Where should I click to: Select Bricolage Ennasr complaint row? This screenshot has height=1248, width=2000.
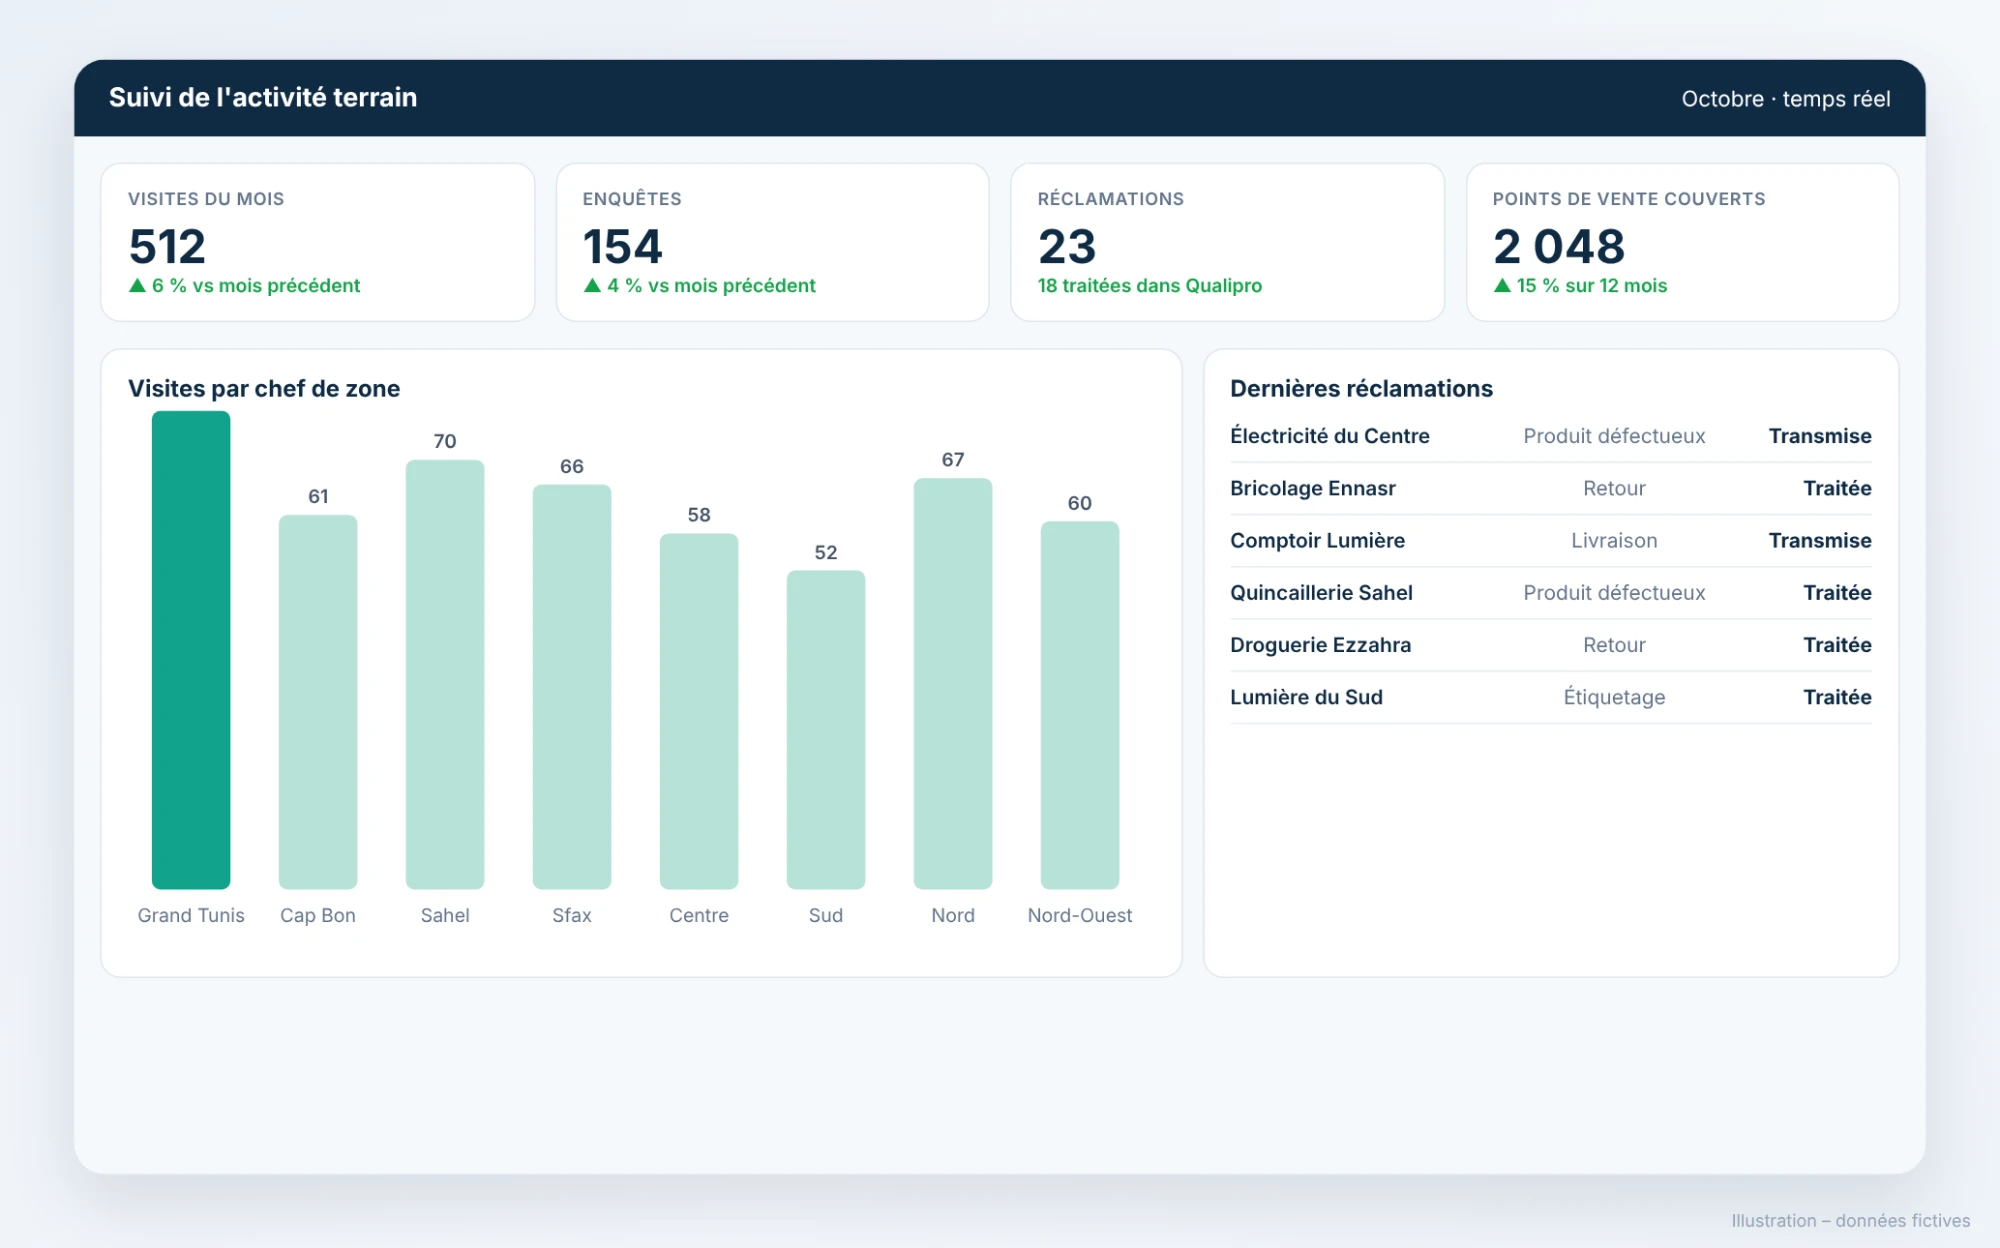tap(1551, 488)
